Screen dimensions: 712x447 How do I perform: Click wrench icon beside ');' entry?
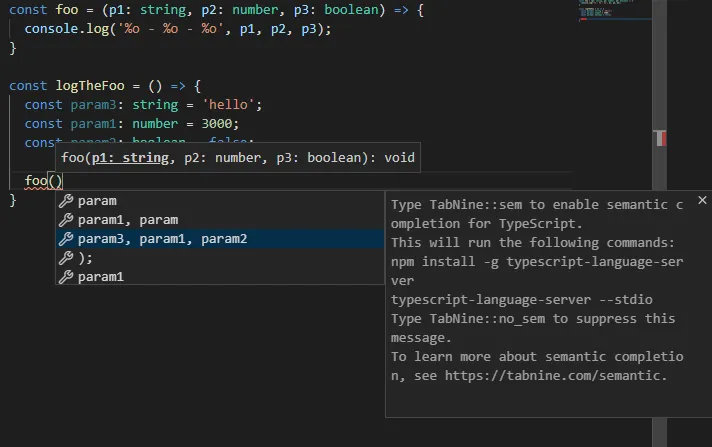[66, 258]
